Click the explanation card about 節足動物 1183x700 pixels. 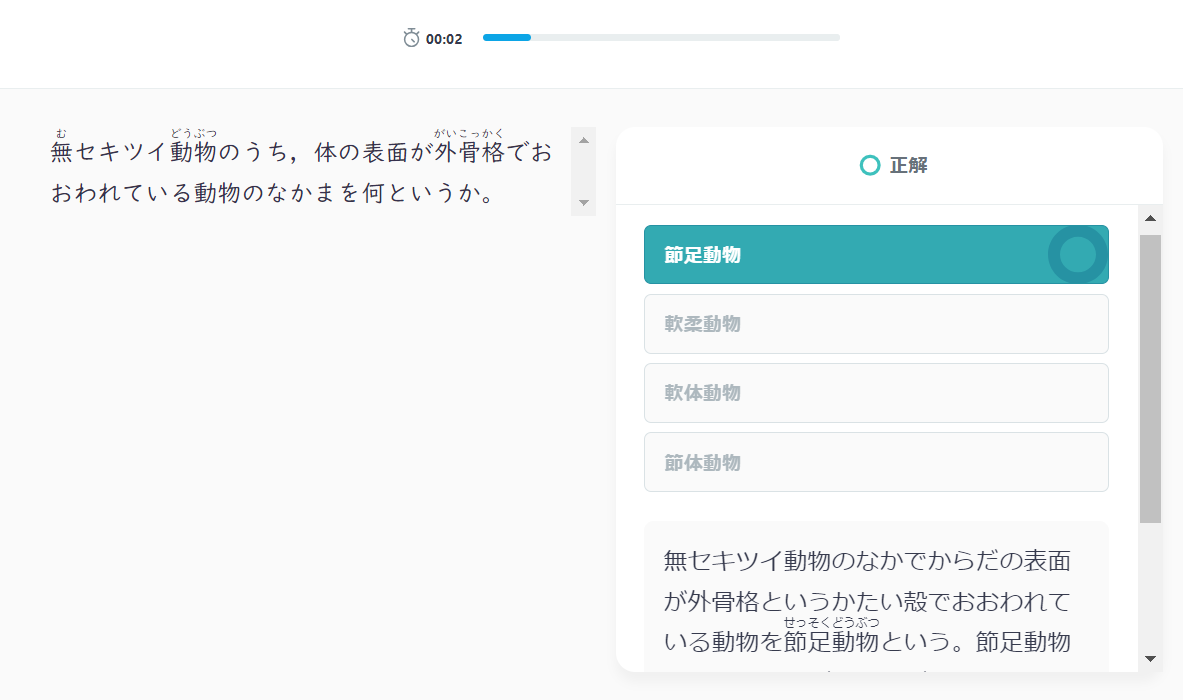click(876, 601)
